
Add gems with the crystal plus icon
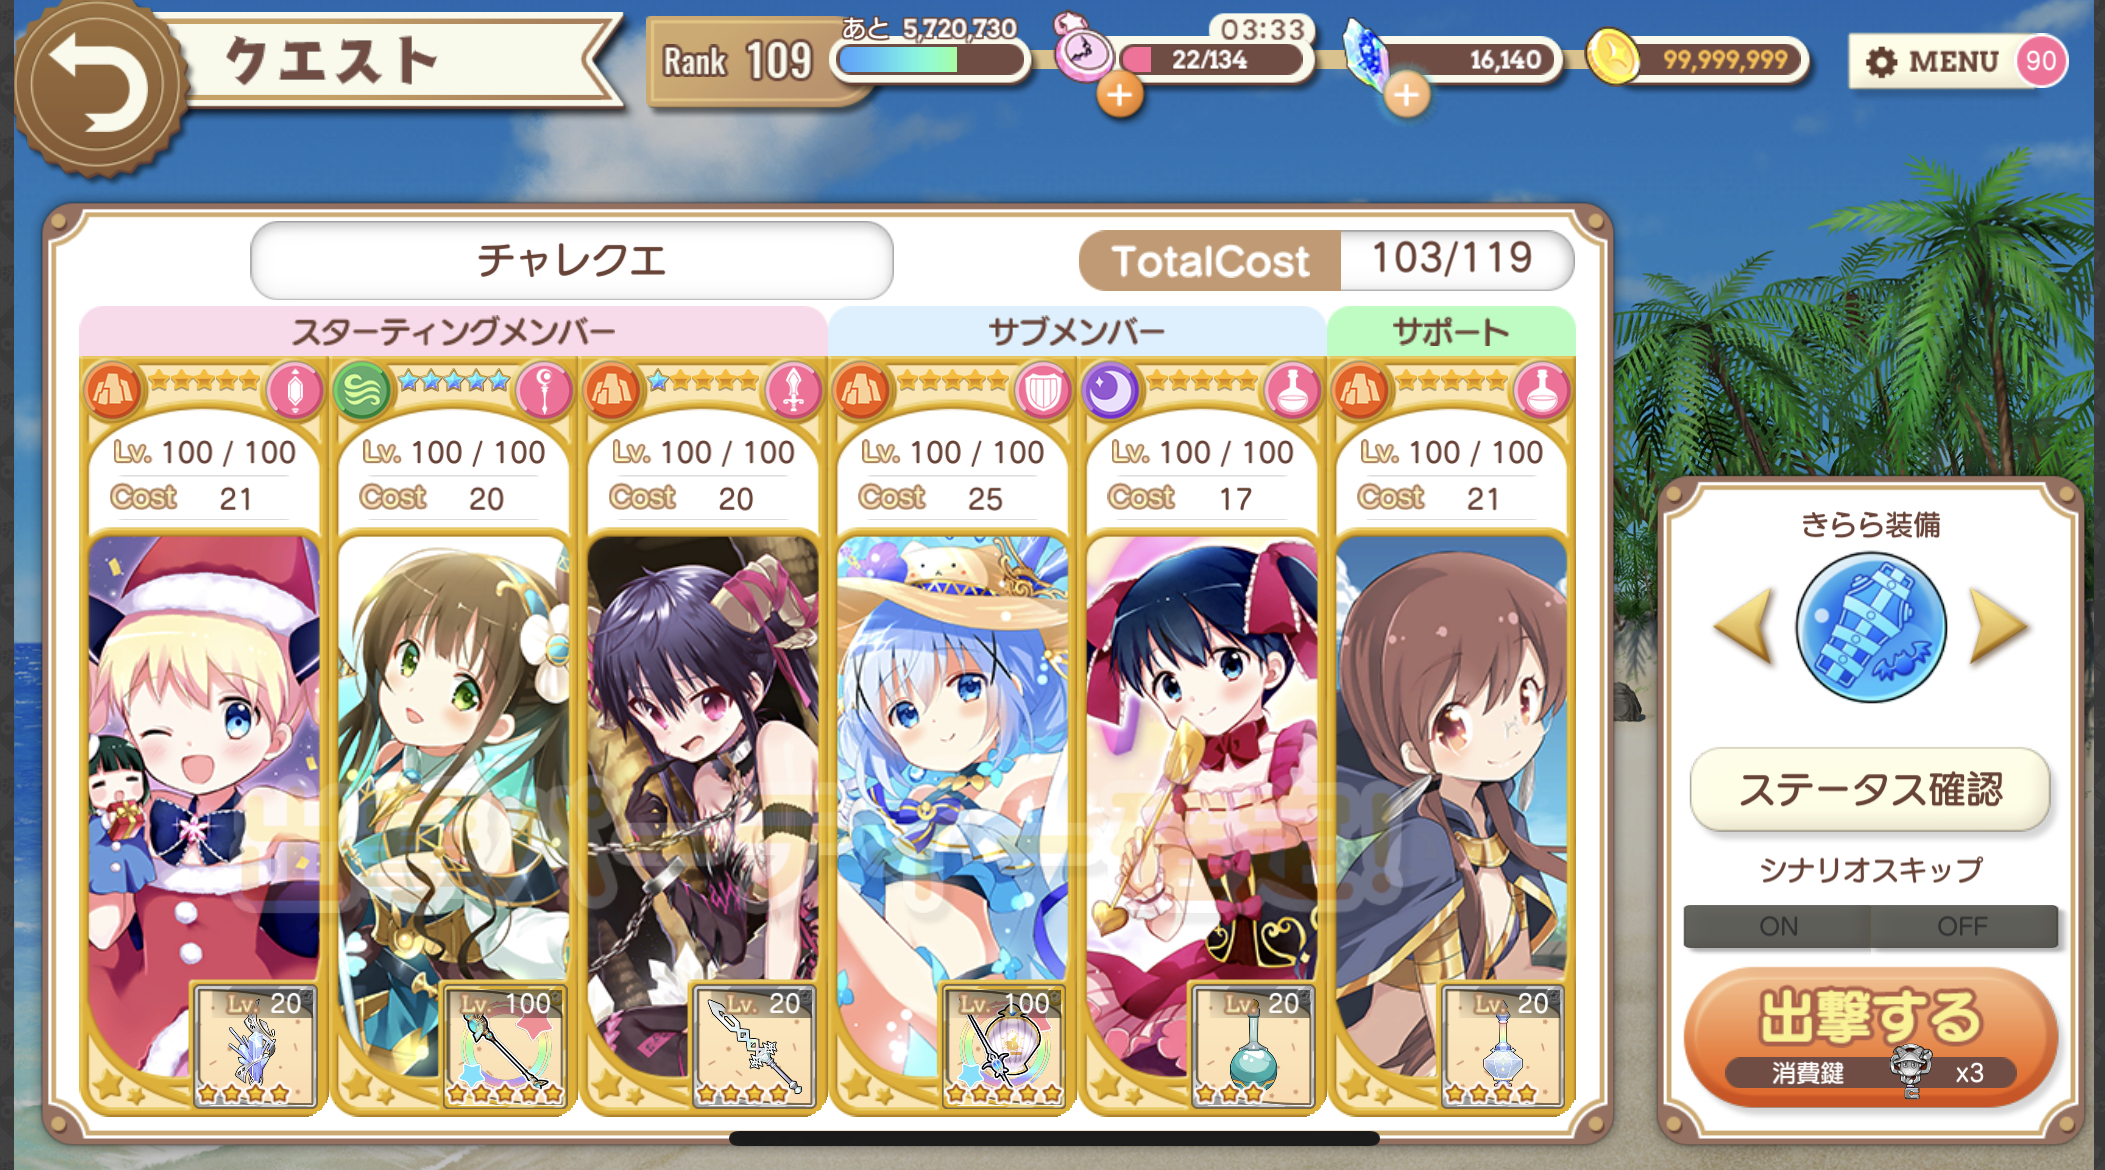(1406, 96)
